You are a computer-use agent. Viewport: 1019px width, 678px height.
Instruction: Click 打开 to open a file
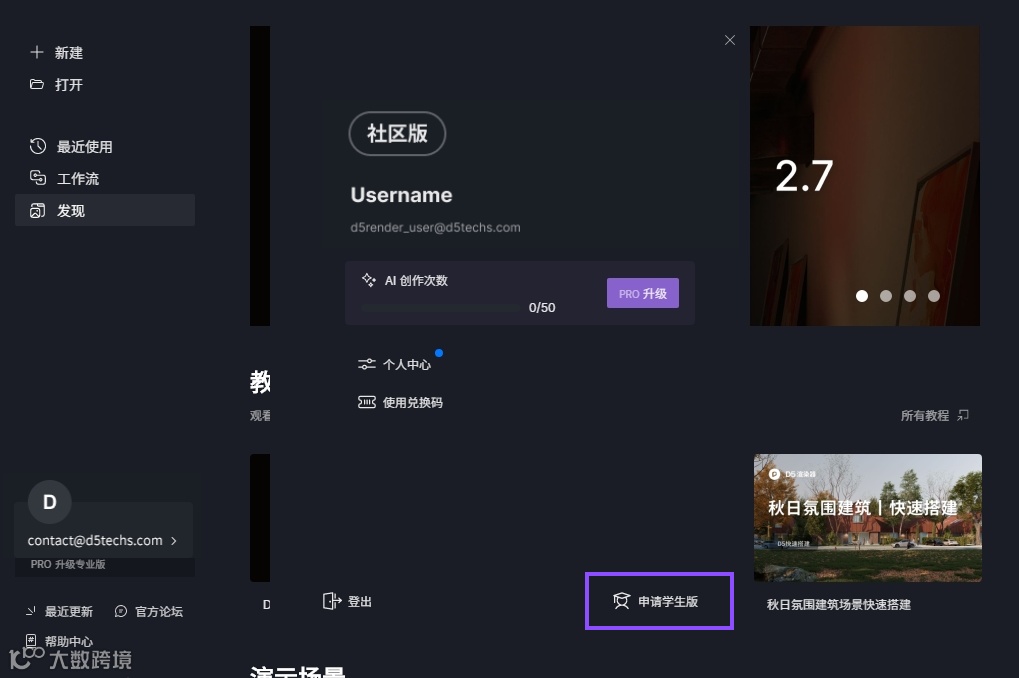click(x=69, y=85)
